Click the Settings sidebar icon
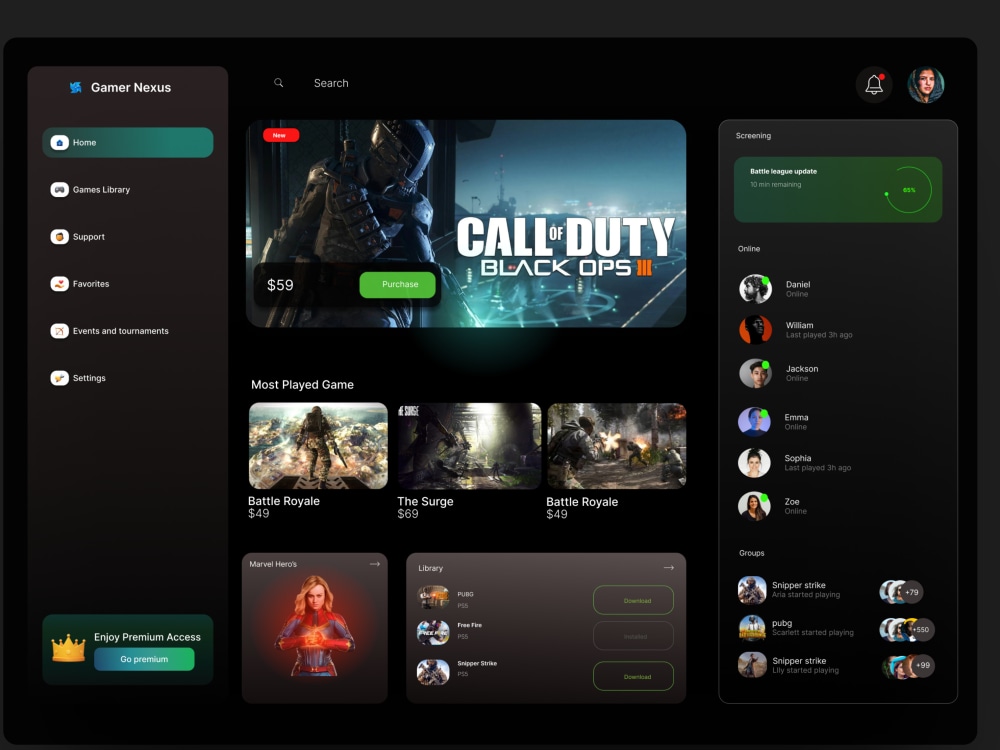The image size is (1000, 750). tap(59, 378)
